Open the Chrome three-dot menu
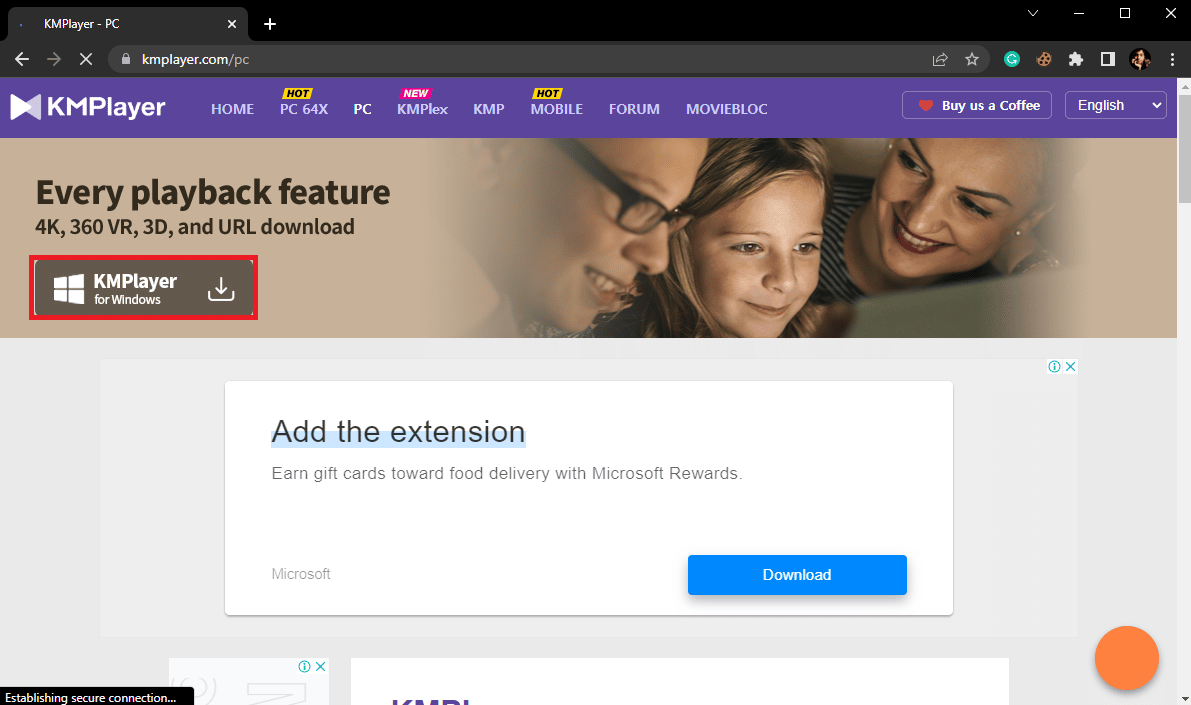Image resolution: width=1191 pixels, height=705 pixels. pos(1173,59)
